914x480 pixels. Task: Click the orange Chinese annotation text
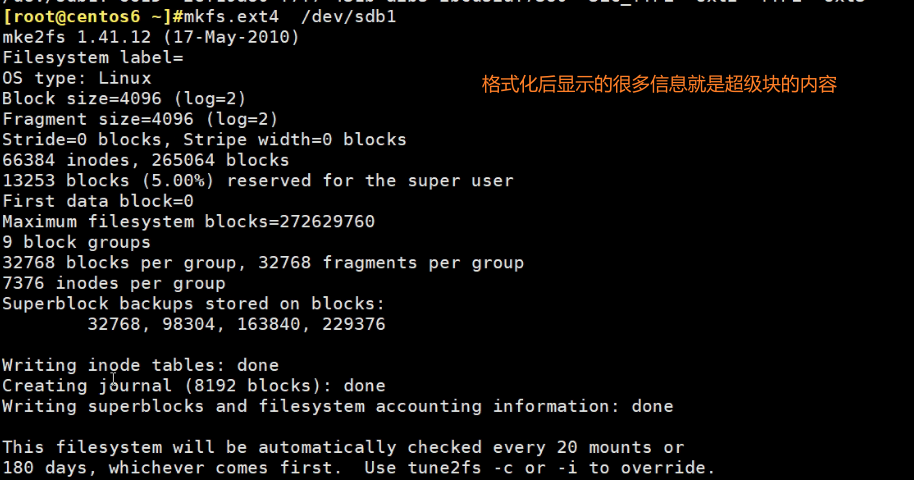point(659,85)
